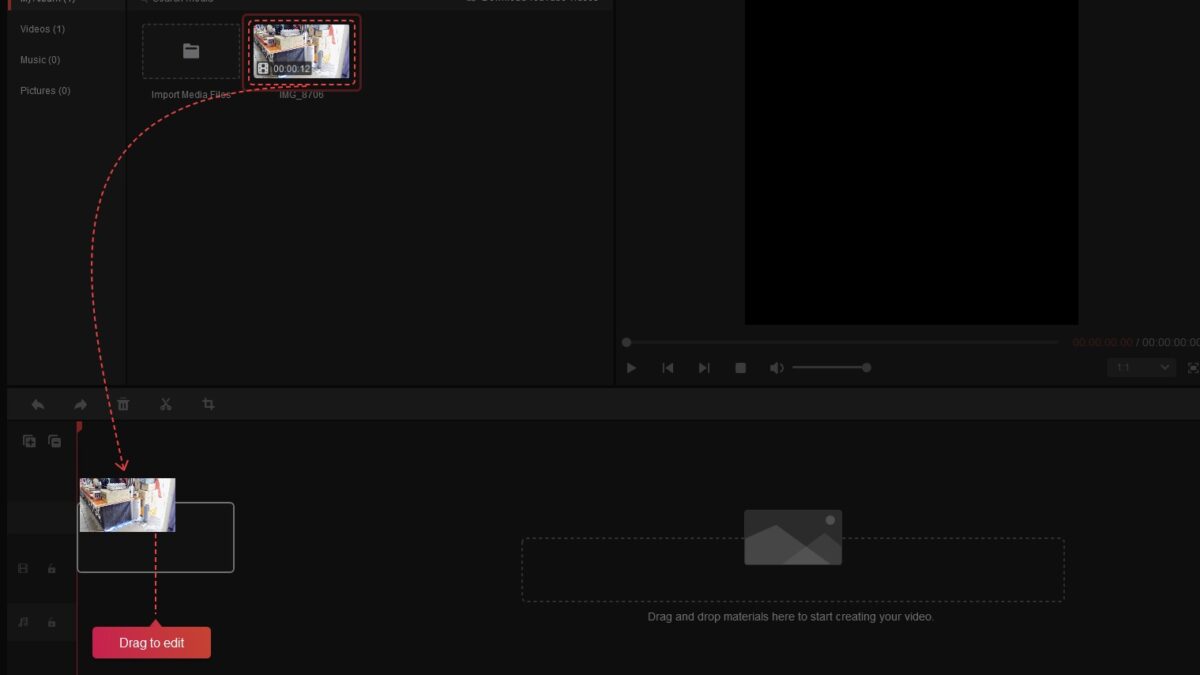This screenshot has height=675, width=1200.
Task: Add a new timeline track
Action: pyautogui.click(x=29, y=441)
